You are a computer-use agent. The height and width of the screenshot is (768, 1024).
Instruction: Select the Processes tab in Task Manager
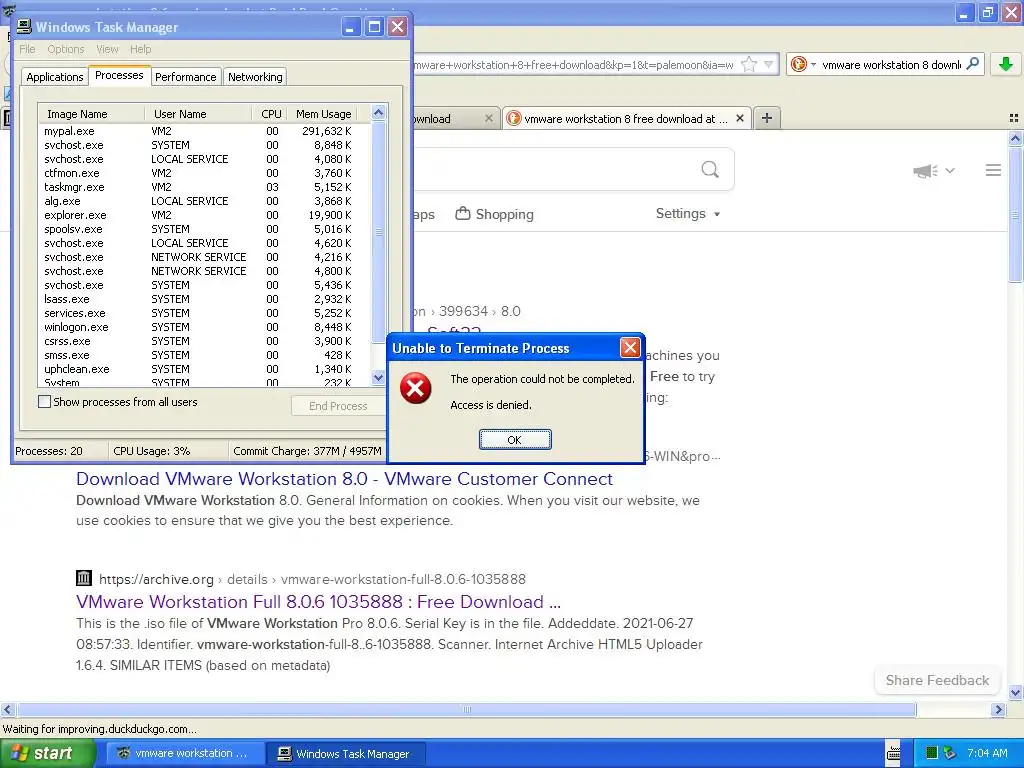coord(119,76)
